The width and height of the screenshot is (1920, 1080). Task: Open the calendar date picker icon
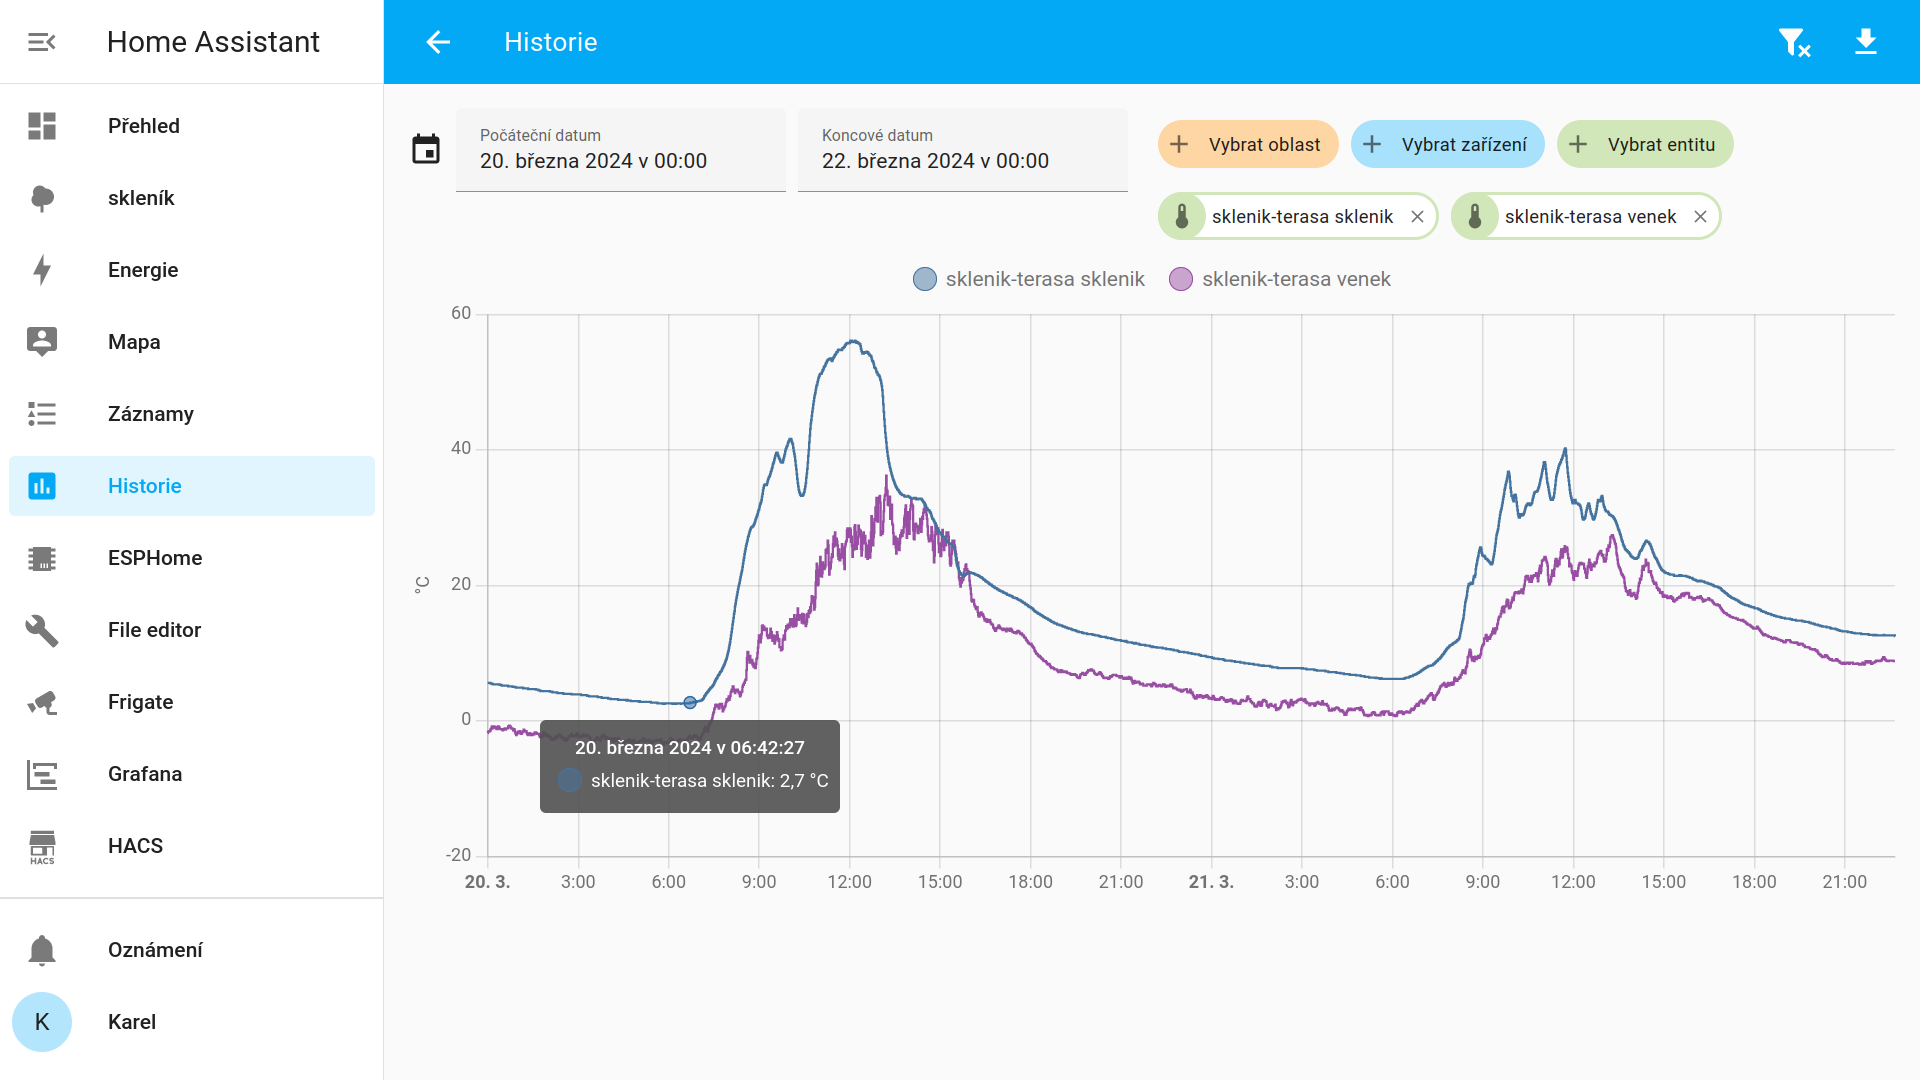click(x=426, y=149)
